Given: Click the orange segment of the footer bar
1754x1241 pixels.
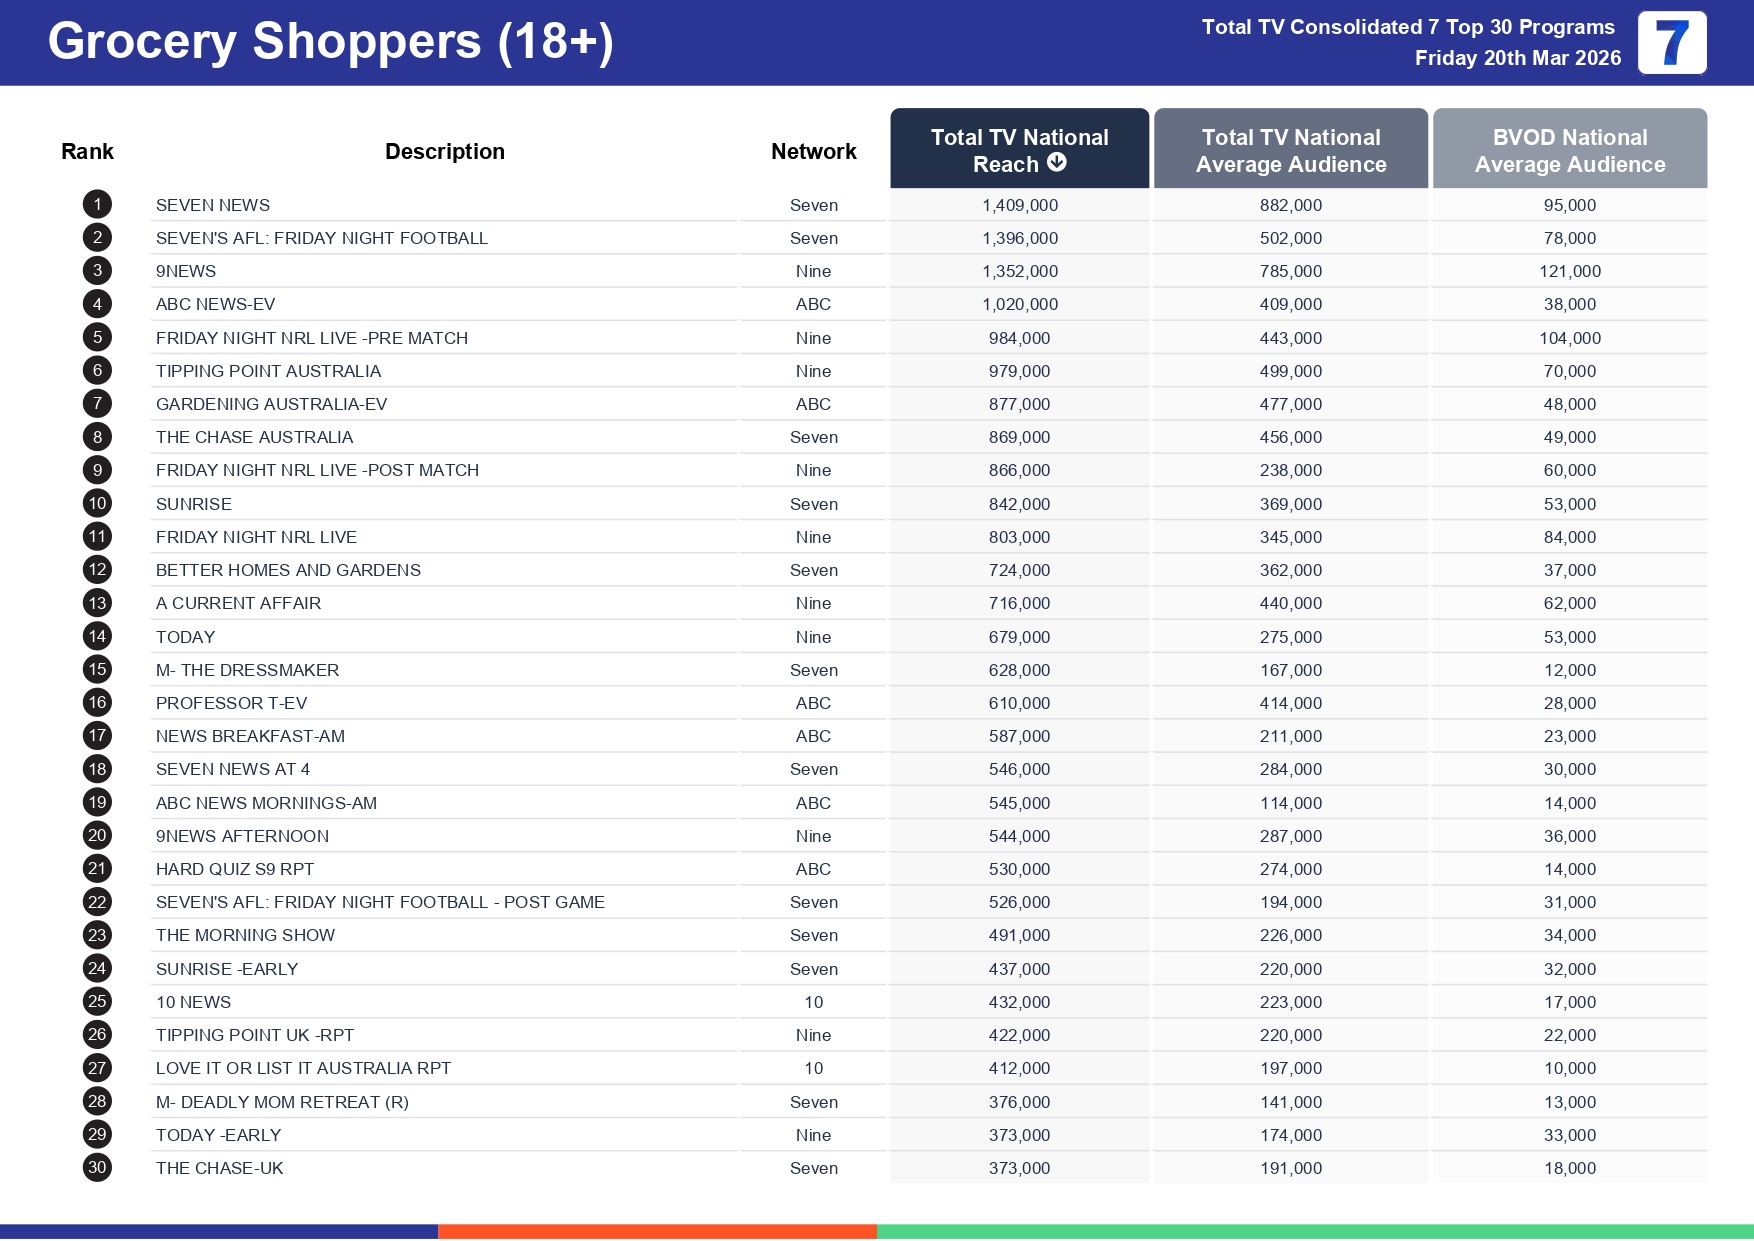Looking at the screenshot, I should 657,1232.
